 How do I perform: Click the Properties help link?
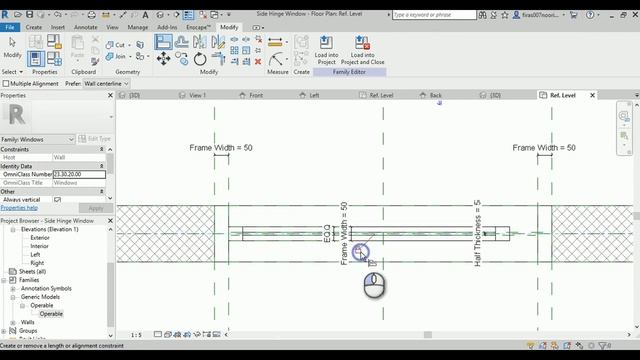[x=19, y=208]
